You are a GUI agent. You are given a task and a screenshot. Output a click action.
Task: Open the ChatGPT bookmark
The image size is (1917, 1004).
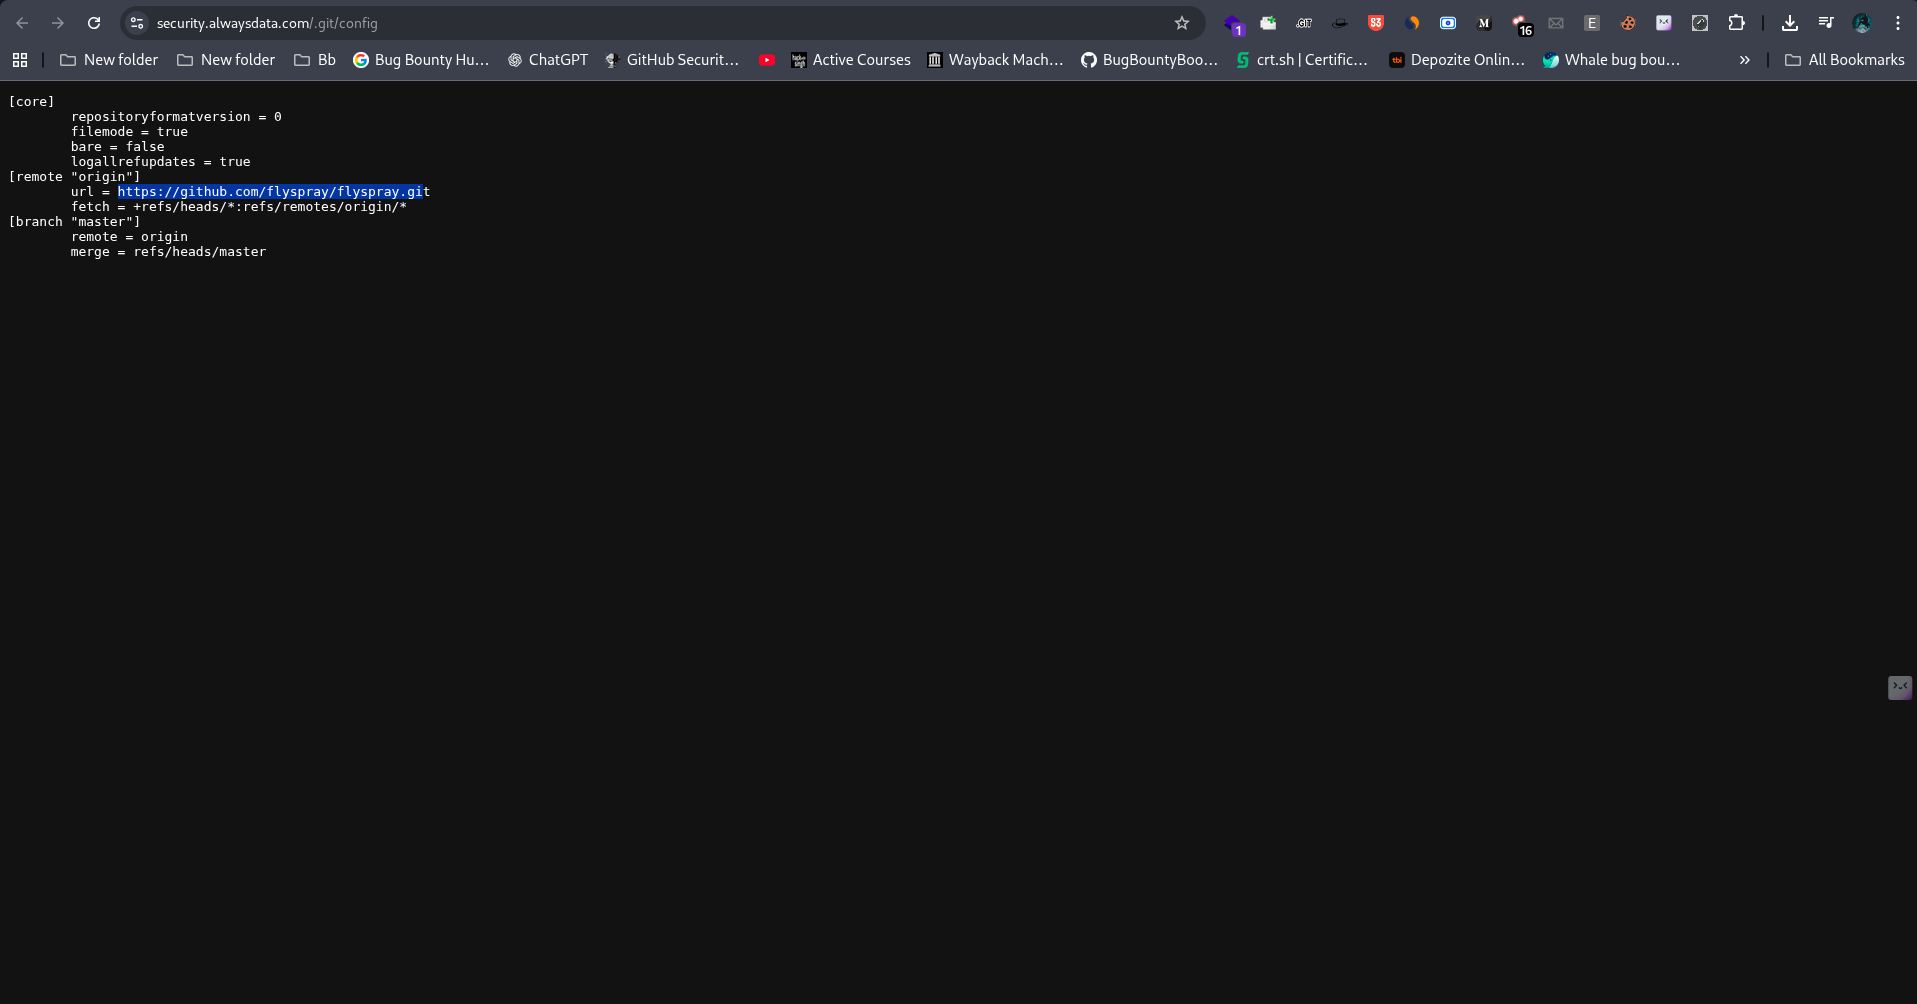tap(547, 60)
